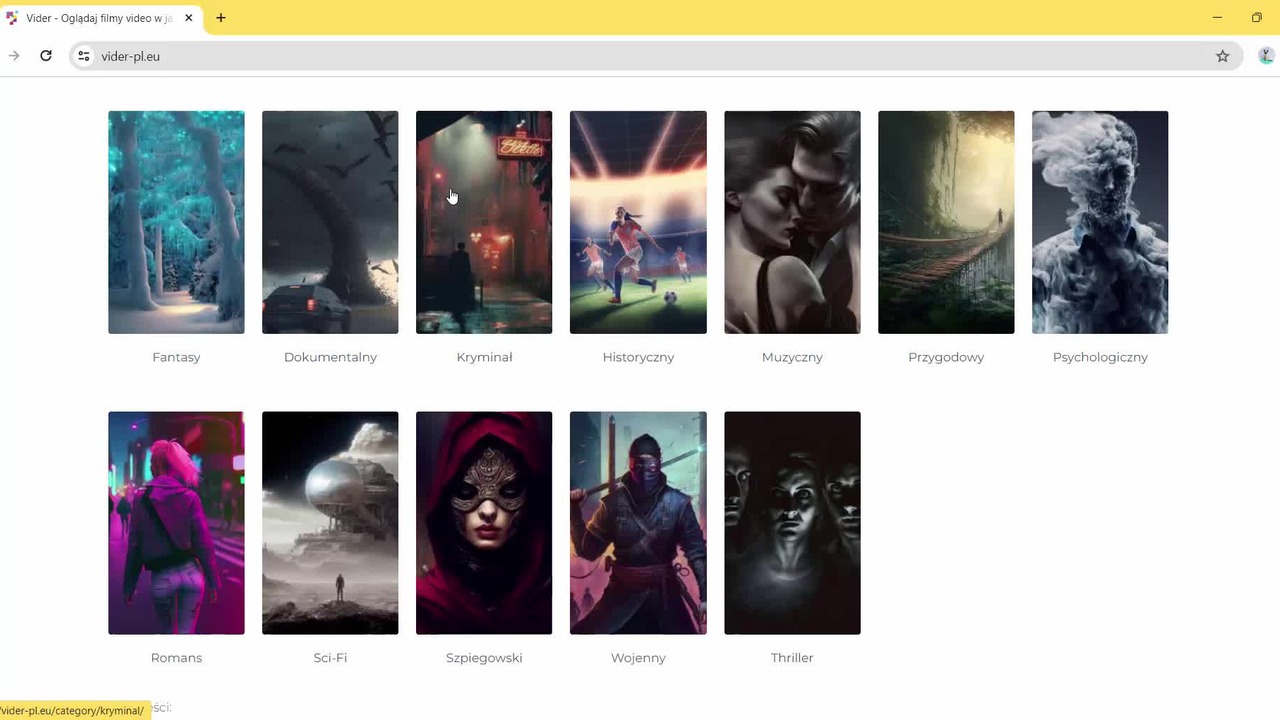
Task: Open the site information icon beside the URL
Action: coord(84,56)
